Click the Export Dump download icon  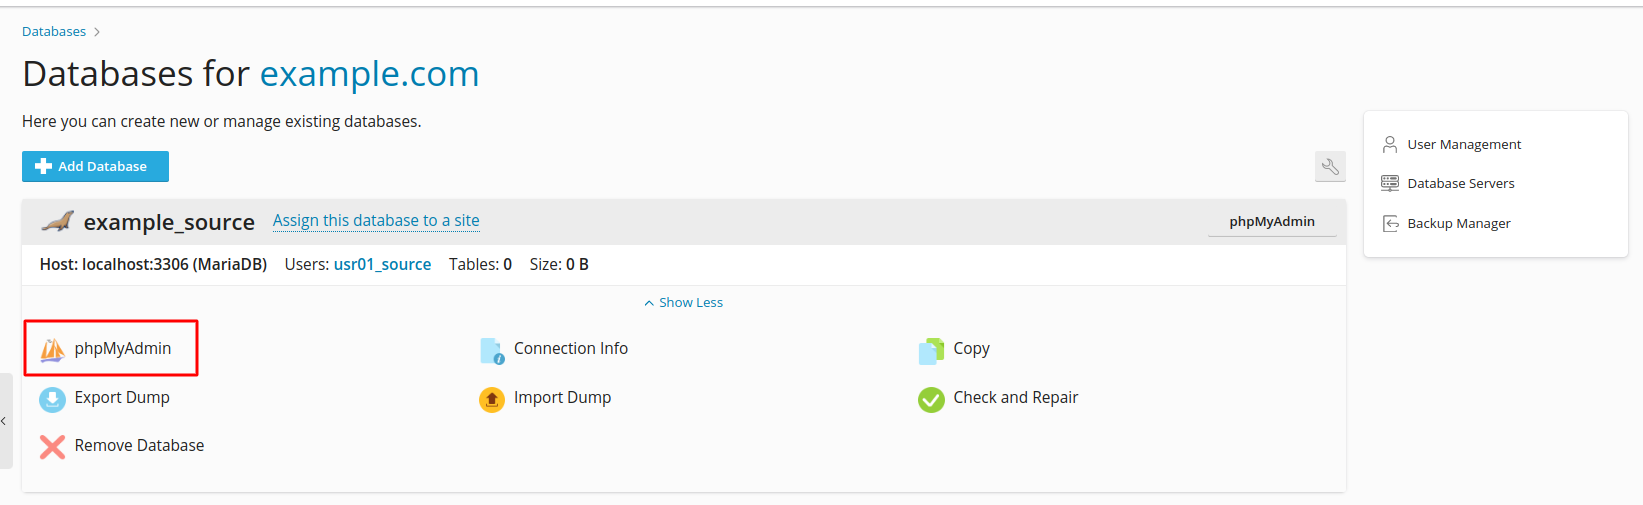(52, 399)
